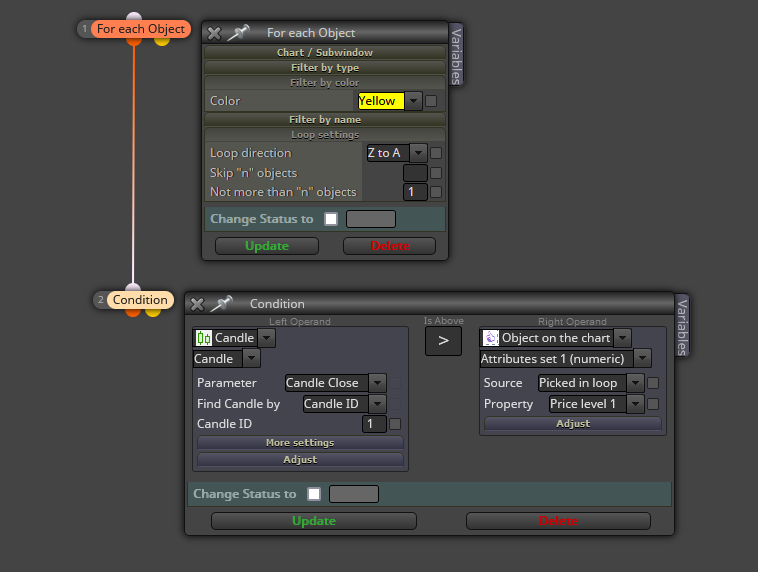Image resolution: width=758 pixels, height=572 pixels.
Task: Toggle the Not more than "n" objects checkbox
Action: coord(436,192)
